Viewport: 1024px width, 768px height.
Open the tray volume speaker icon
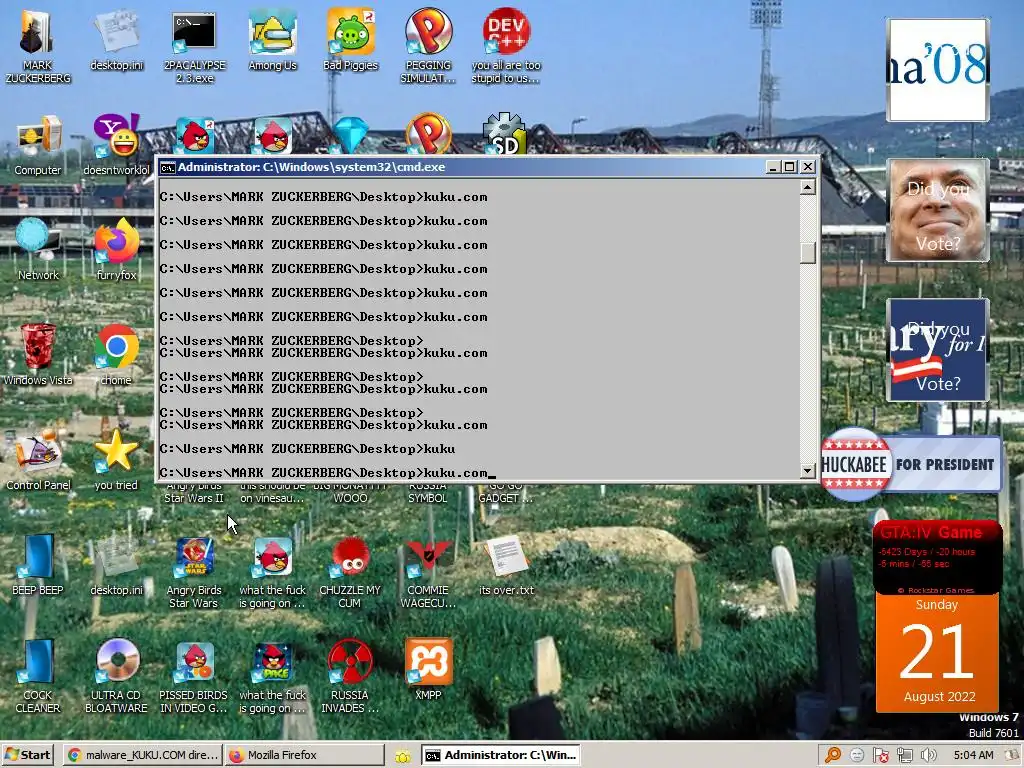928,755
